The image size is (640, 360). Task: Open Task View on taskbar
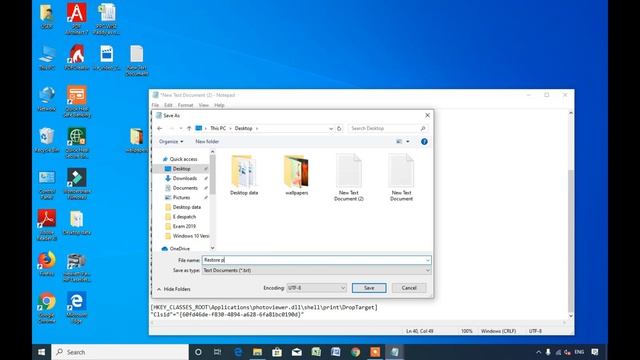click(x=218, y=352)
